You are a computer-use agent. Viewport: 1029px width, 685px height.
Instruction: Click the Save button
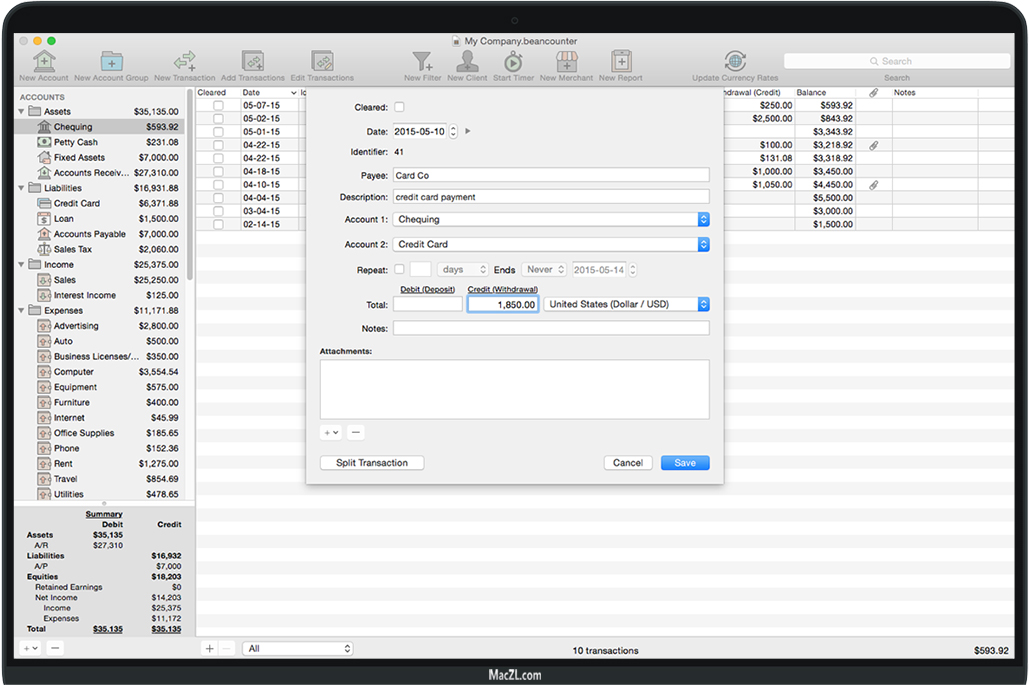[685, 463]
